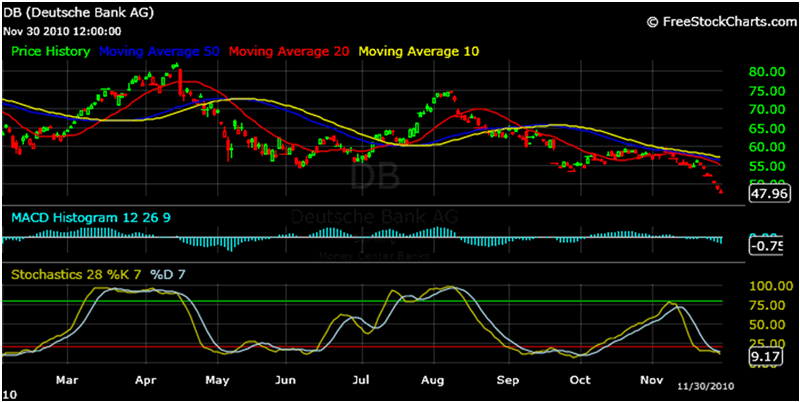Click the 47.96 current price box
800x402 pixels.
[770, 194]
